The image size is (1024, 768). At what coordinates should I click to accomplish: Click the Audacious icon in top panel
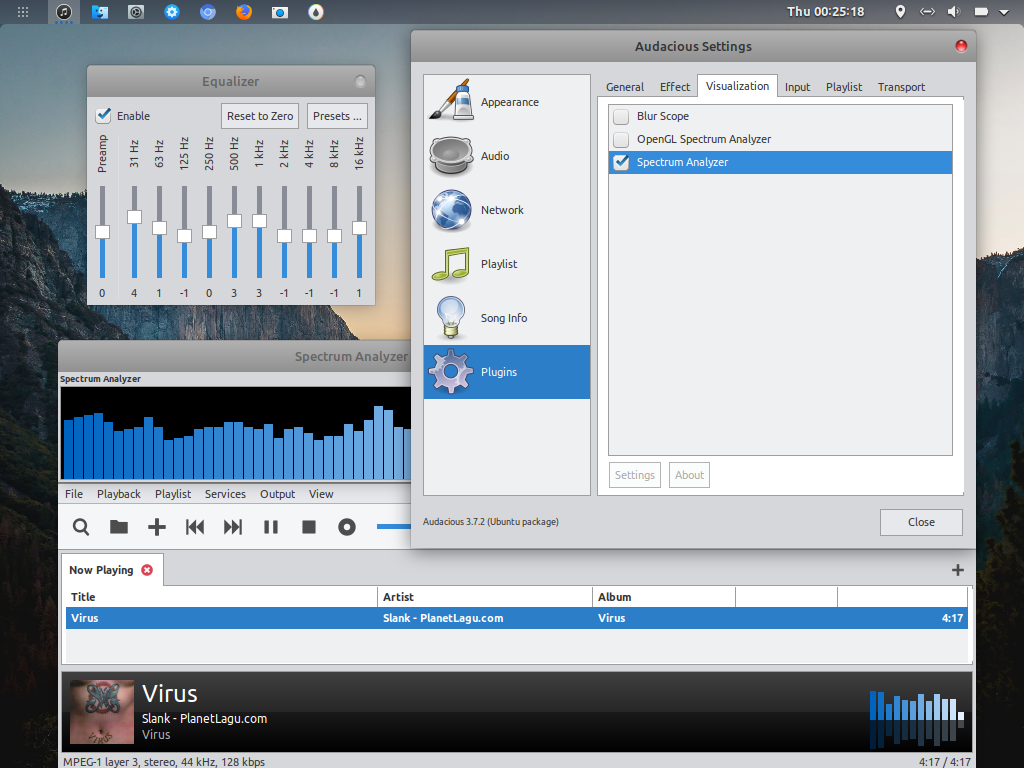click(x=63, y=12)
